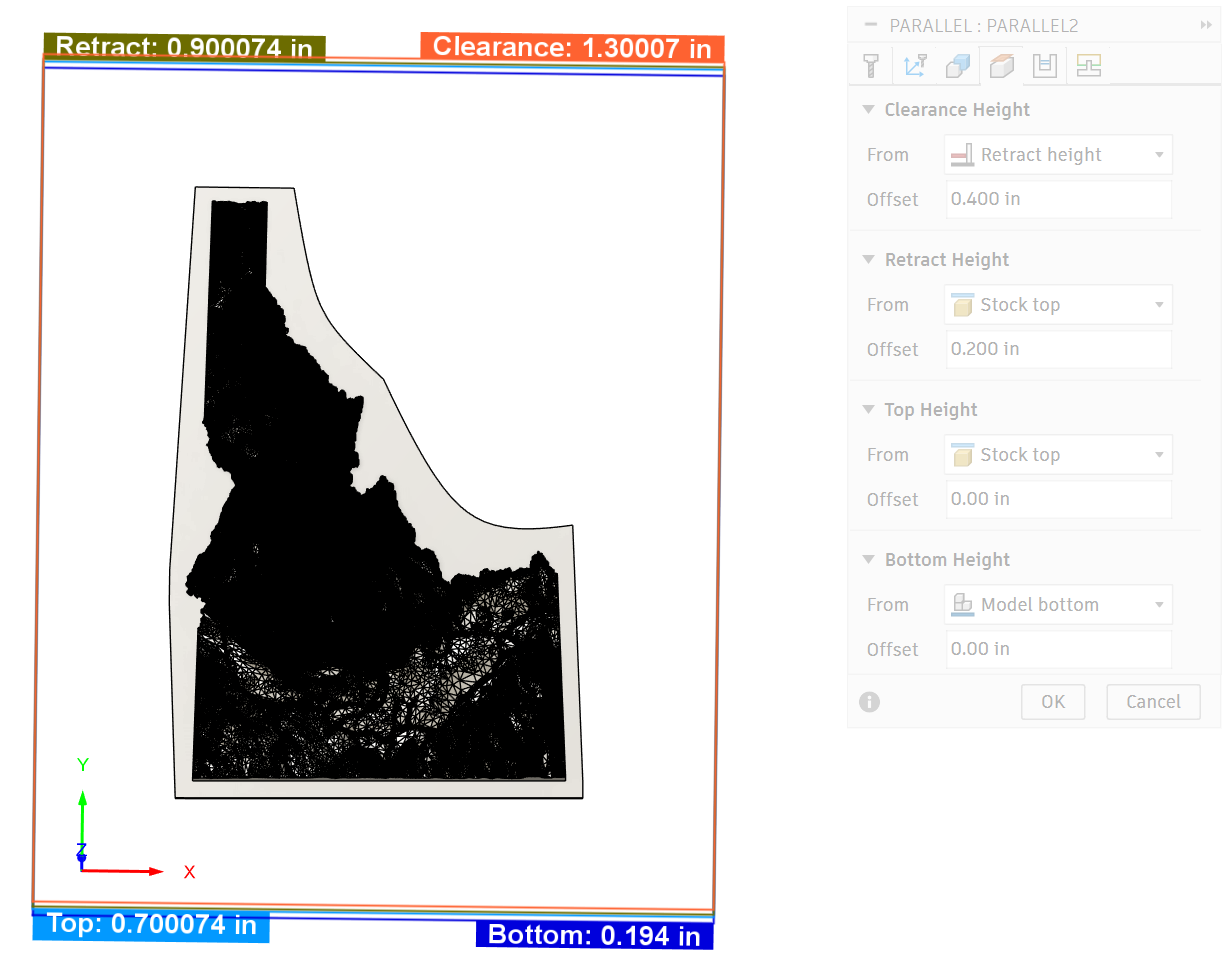Image resolution: width=1227 pixels, height=964 pixels.
Task: Open the Tool tab
Action: coord(870,67)
